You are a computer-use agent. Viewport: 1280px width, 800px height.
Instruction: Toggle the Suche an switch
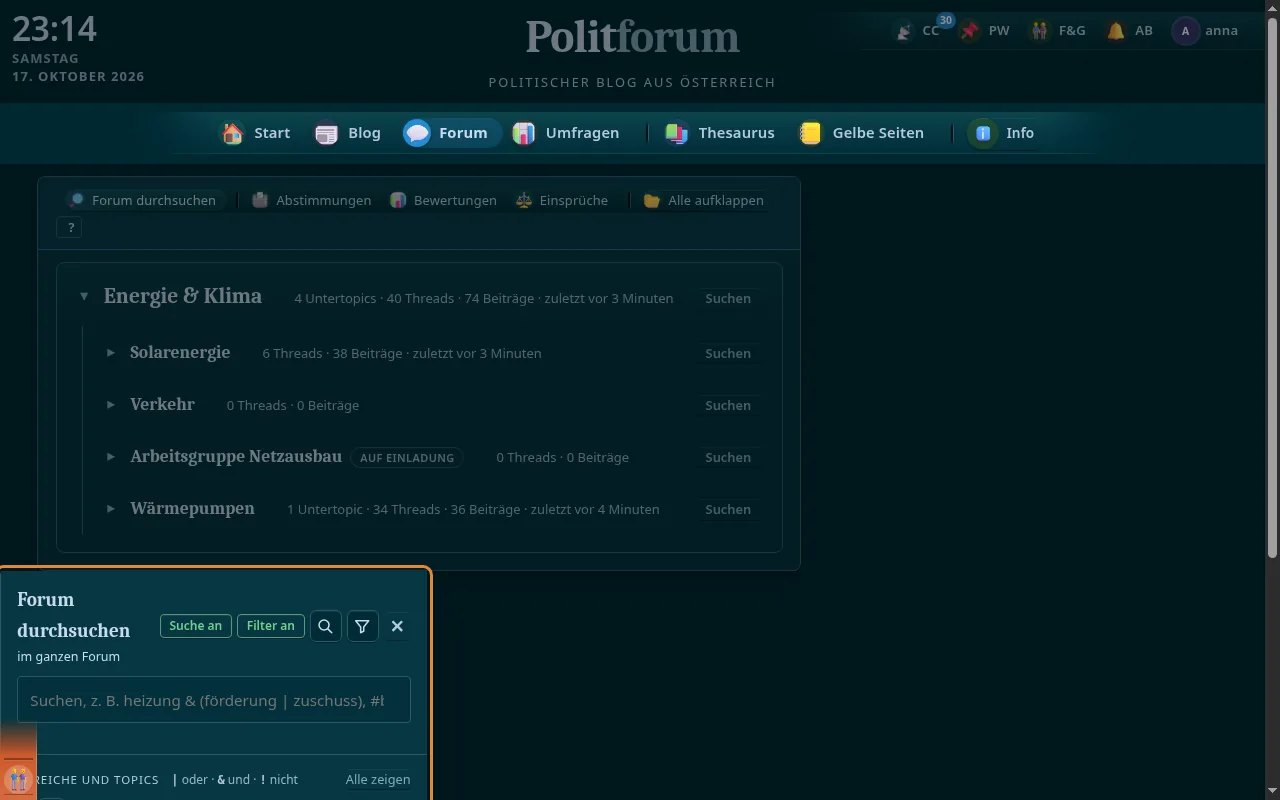(196, 626)
